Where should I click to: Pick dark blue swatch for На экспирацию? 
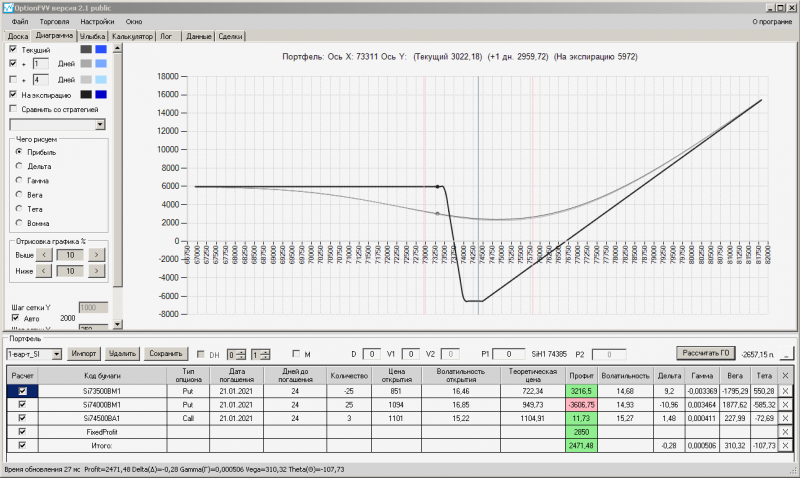(x=101, y=94)
